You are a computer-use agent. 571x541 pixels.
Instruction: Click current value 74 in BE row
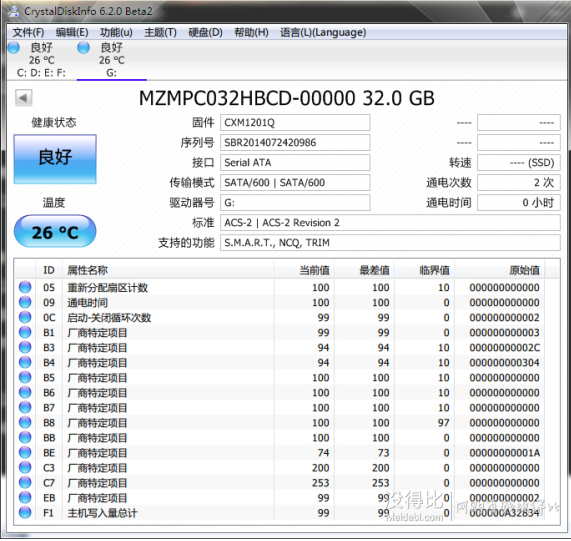[323, 453]
